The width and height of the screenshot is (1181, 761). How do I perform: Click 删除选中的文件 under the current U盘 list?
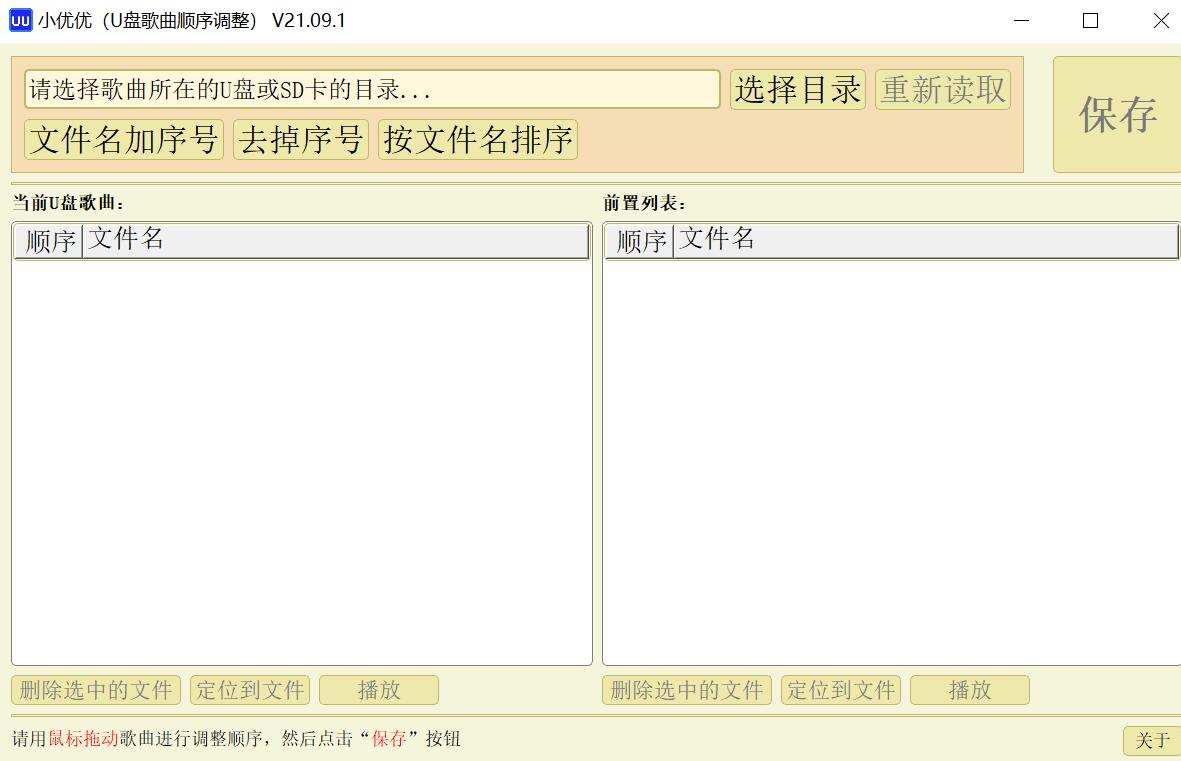pos(96,690)
